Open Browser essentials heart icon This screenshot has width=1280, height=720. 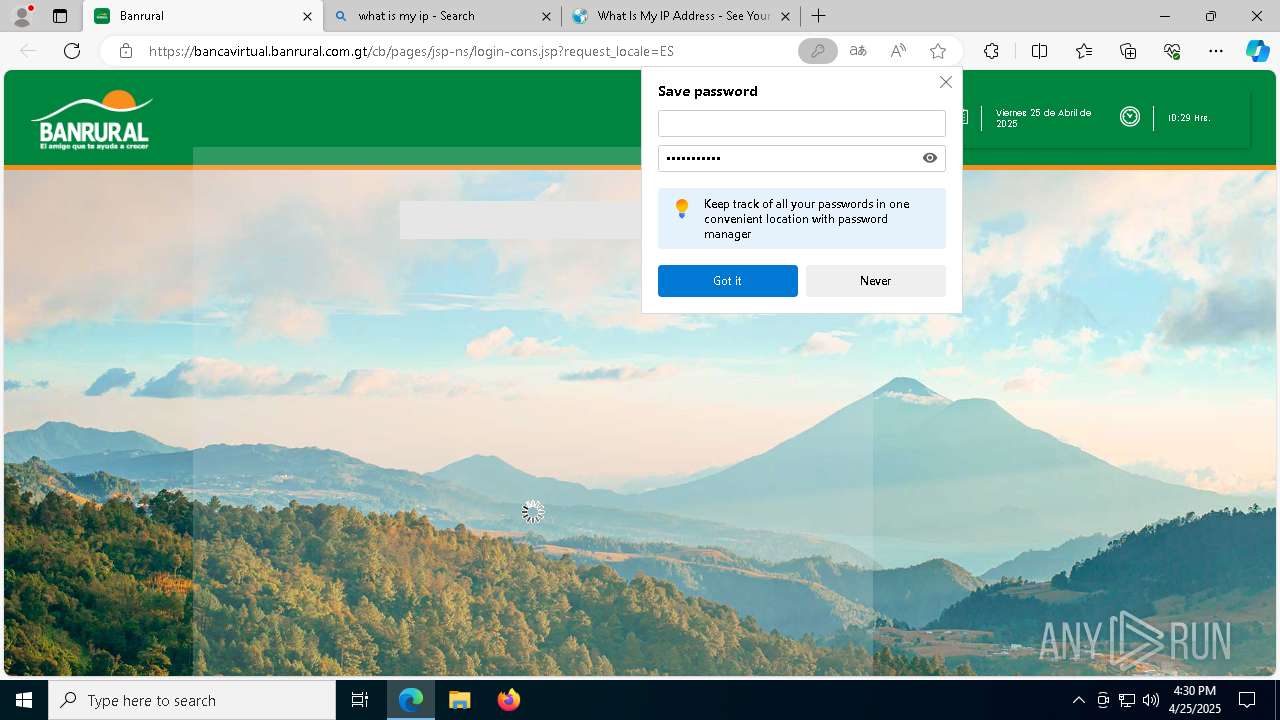[1172, 51]
